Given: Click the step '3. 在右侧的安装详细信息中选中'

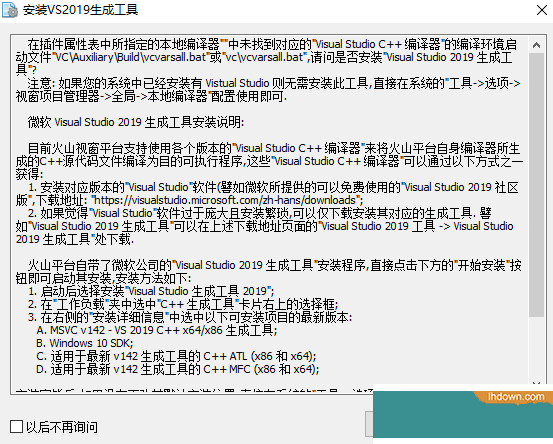Looking at the screenshot, I should [190, 317].
